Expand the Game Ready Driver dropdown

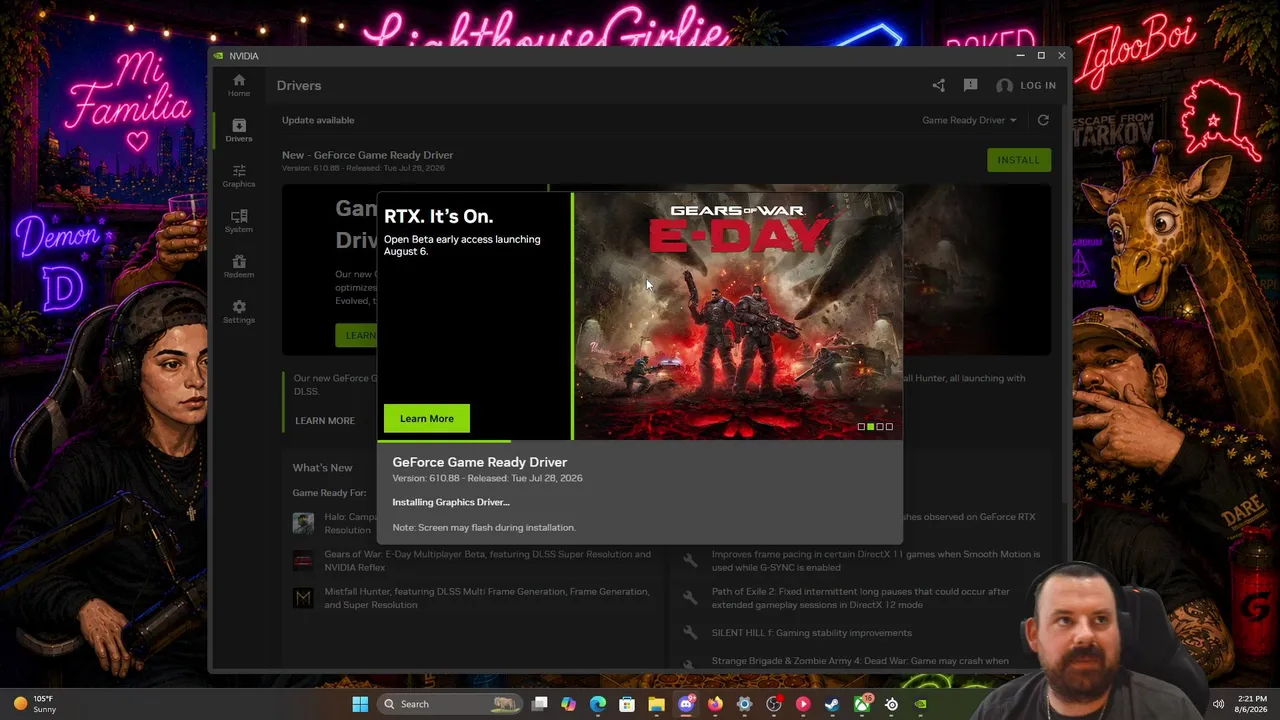click(969, 120)
